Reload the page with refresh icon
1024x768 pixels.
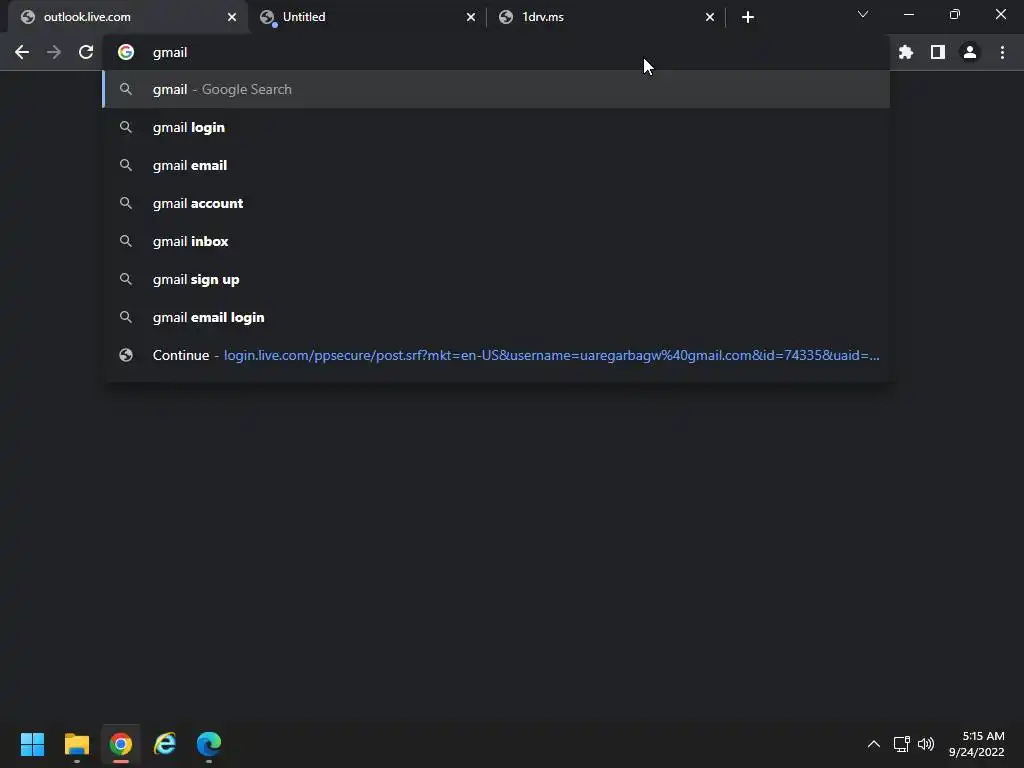86,52
